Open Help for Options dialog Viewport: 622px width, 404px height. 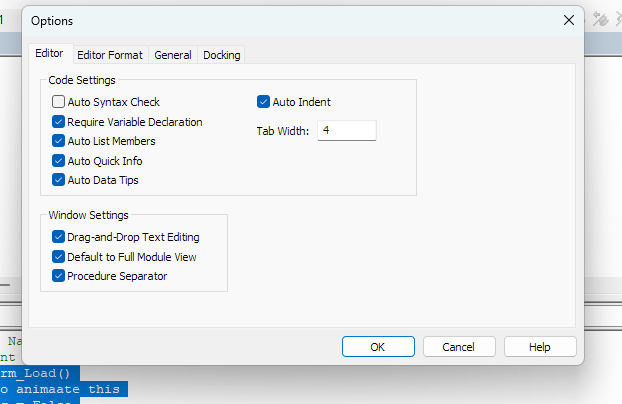(x=540, y=347)
